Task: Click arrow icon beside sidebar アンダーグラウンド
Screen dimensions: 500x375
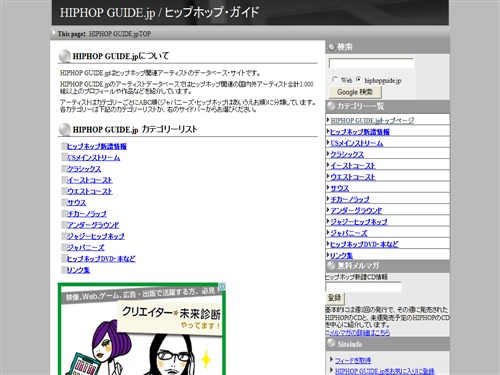Action: (x=328, y=210)
